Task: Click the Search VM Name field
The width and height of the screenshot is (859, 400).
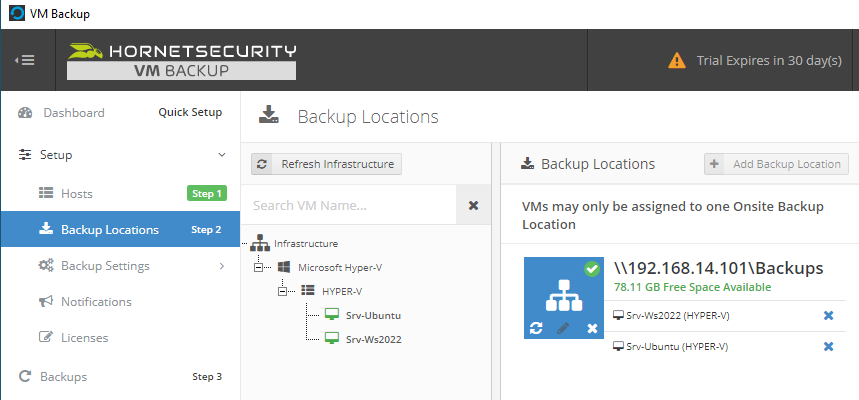Action: [x=355, y=205]
